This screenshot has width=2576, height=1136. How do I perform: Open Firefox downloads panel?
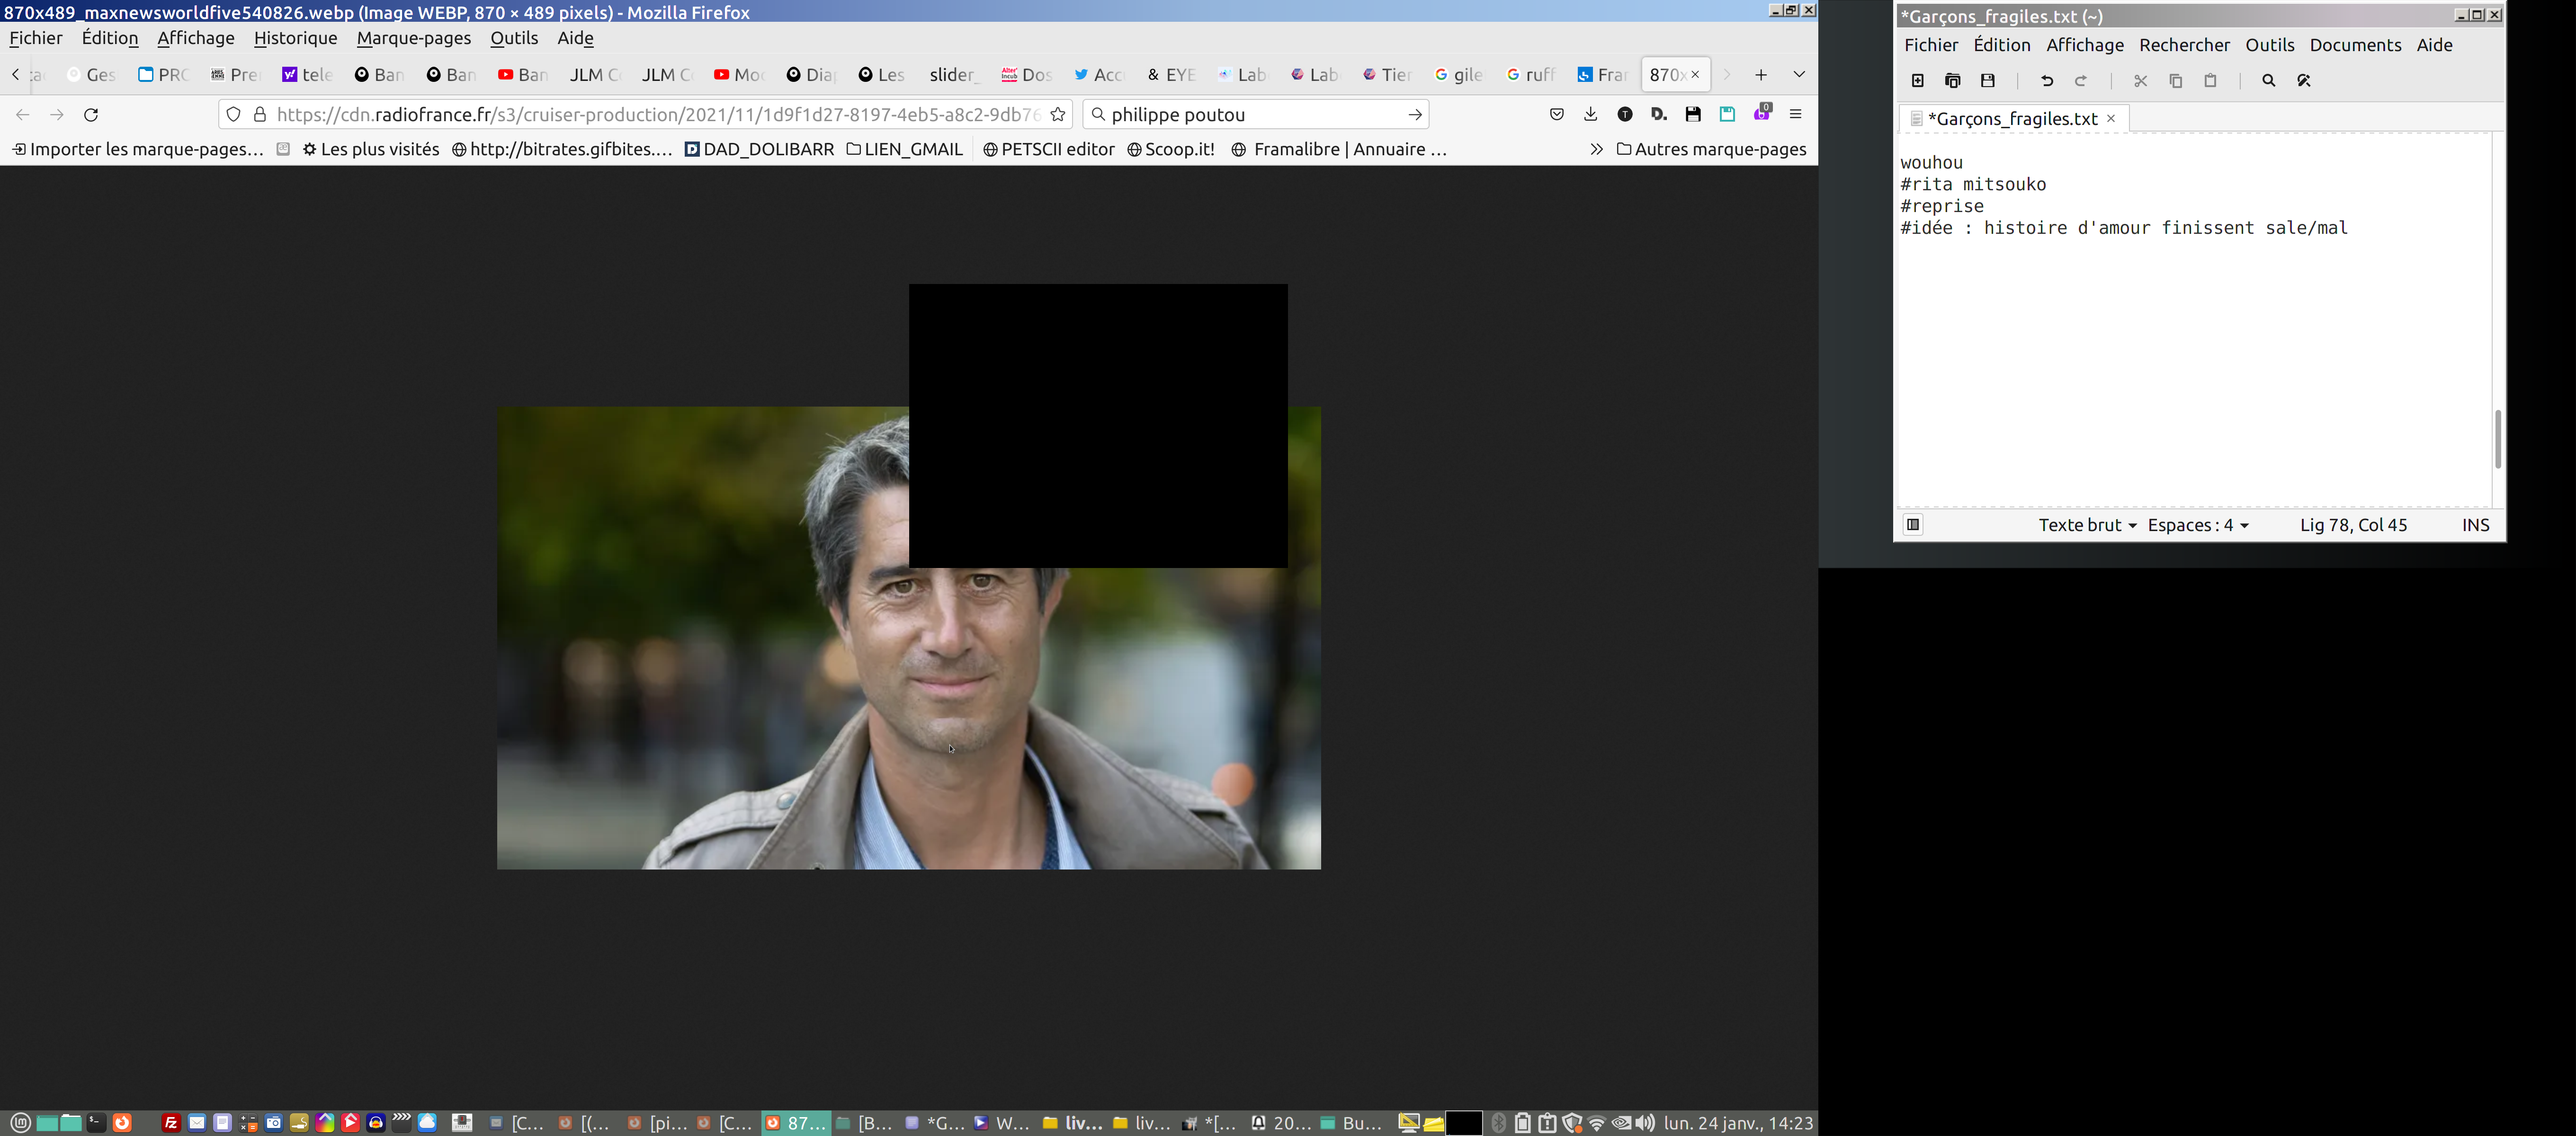pos(1590,115)
